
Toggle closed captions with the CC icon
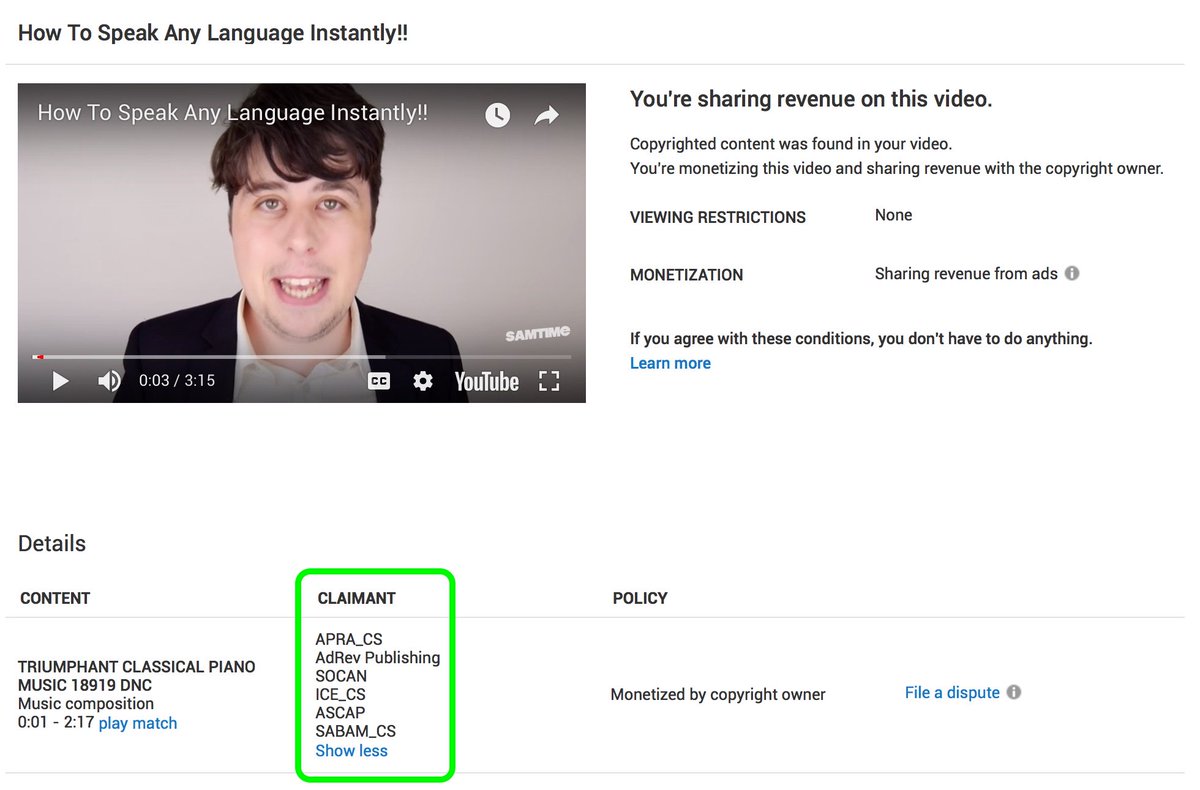click(x=379, y=381)
